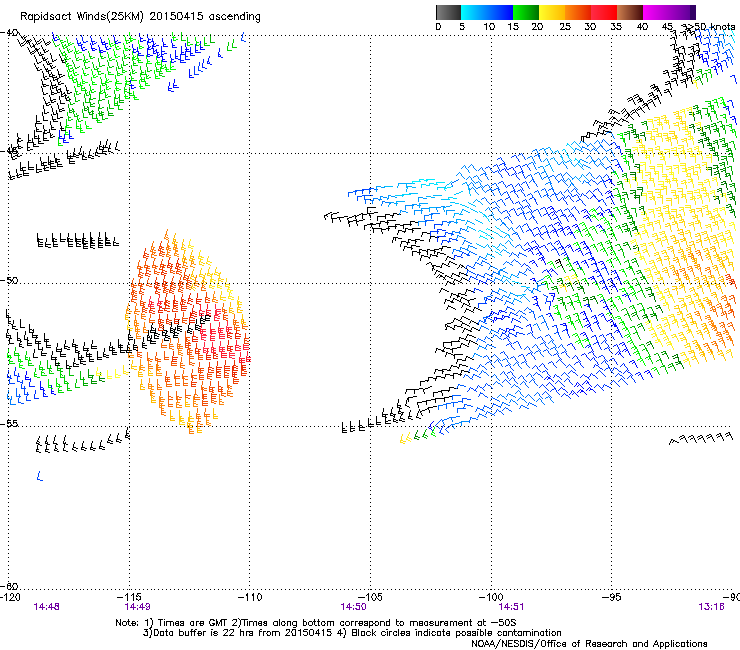Click the purple time stamp '14:51'

[x=511, y=607]
